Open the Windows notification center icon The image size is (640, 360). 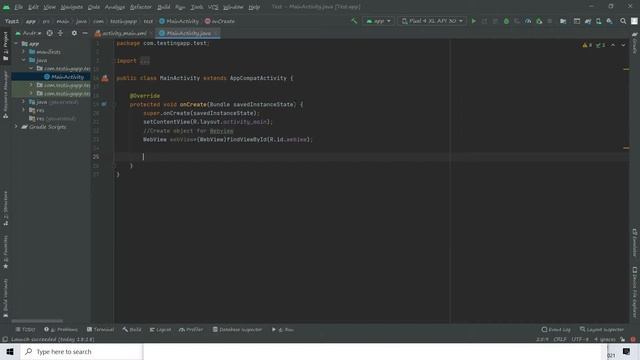pyautogui.click(x=627, y=351)
